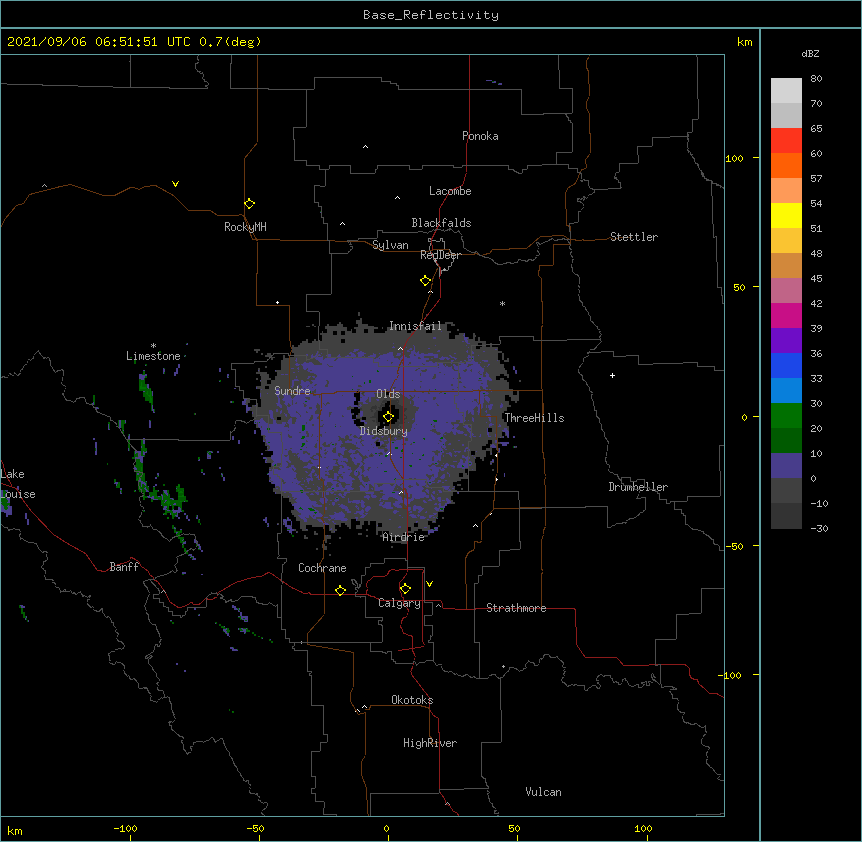Click the Innisfail label

[x=415, y=326]
